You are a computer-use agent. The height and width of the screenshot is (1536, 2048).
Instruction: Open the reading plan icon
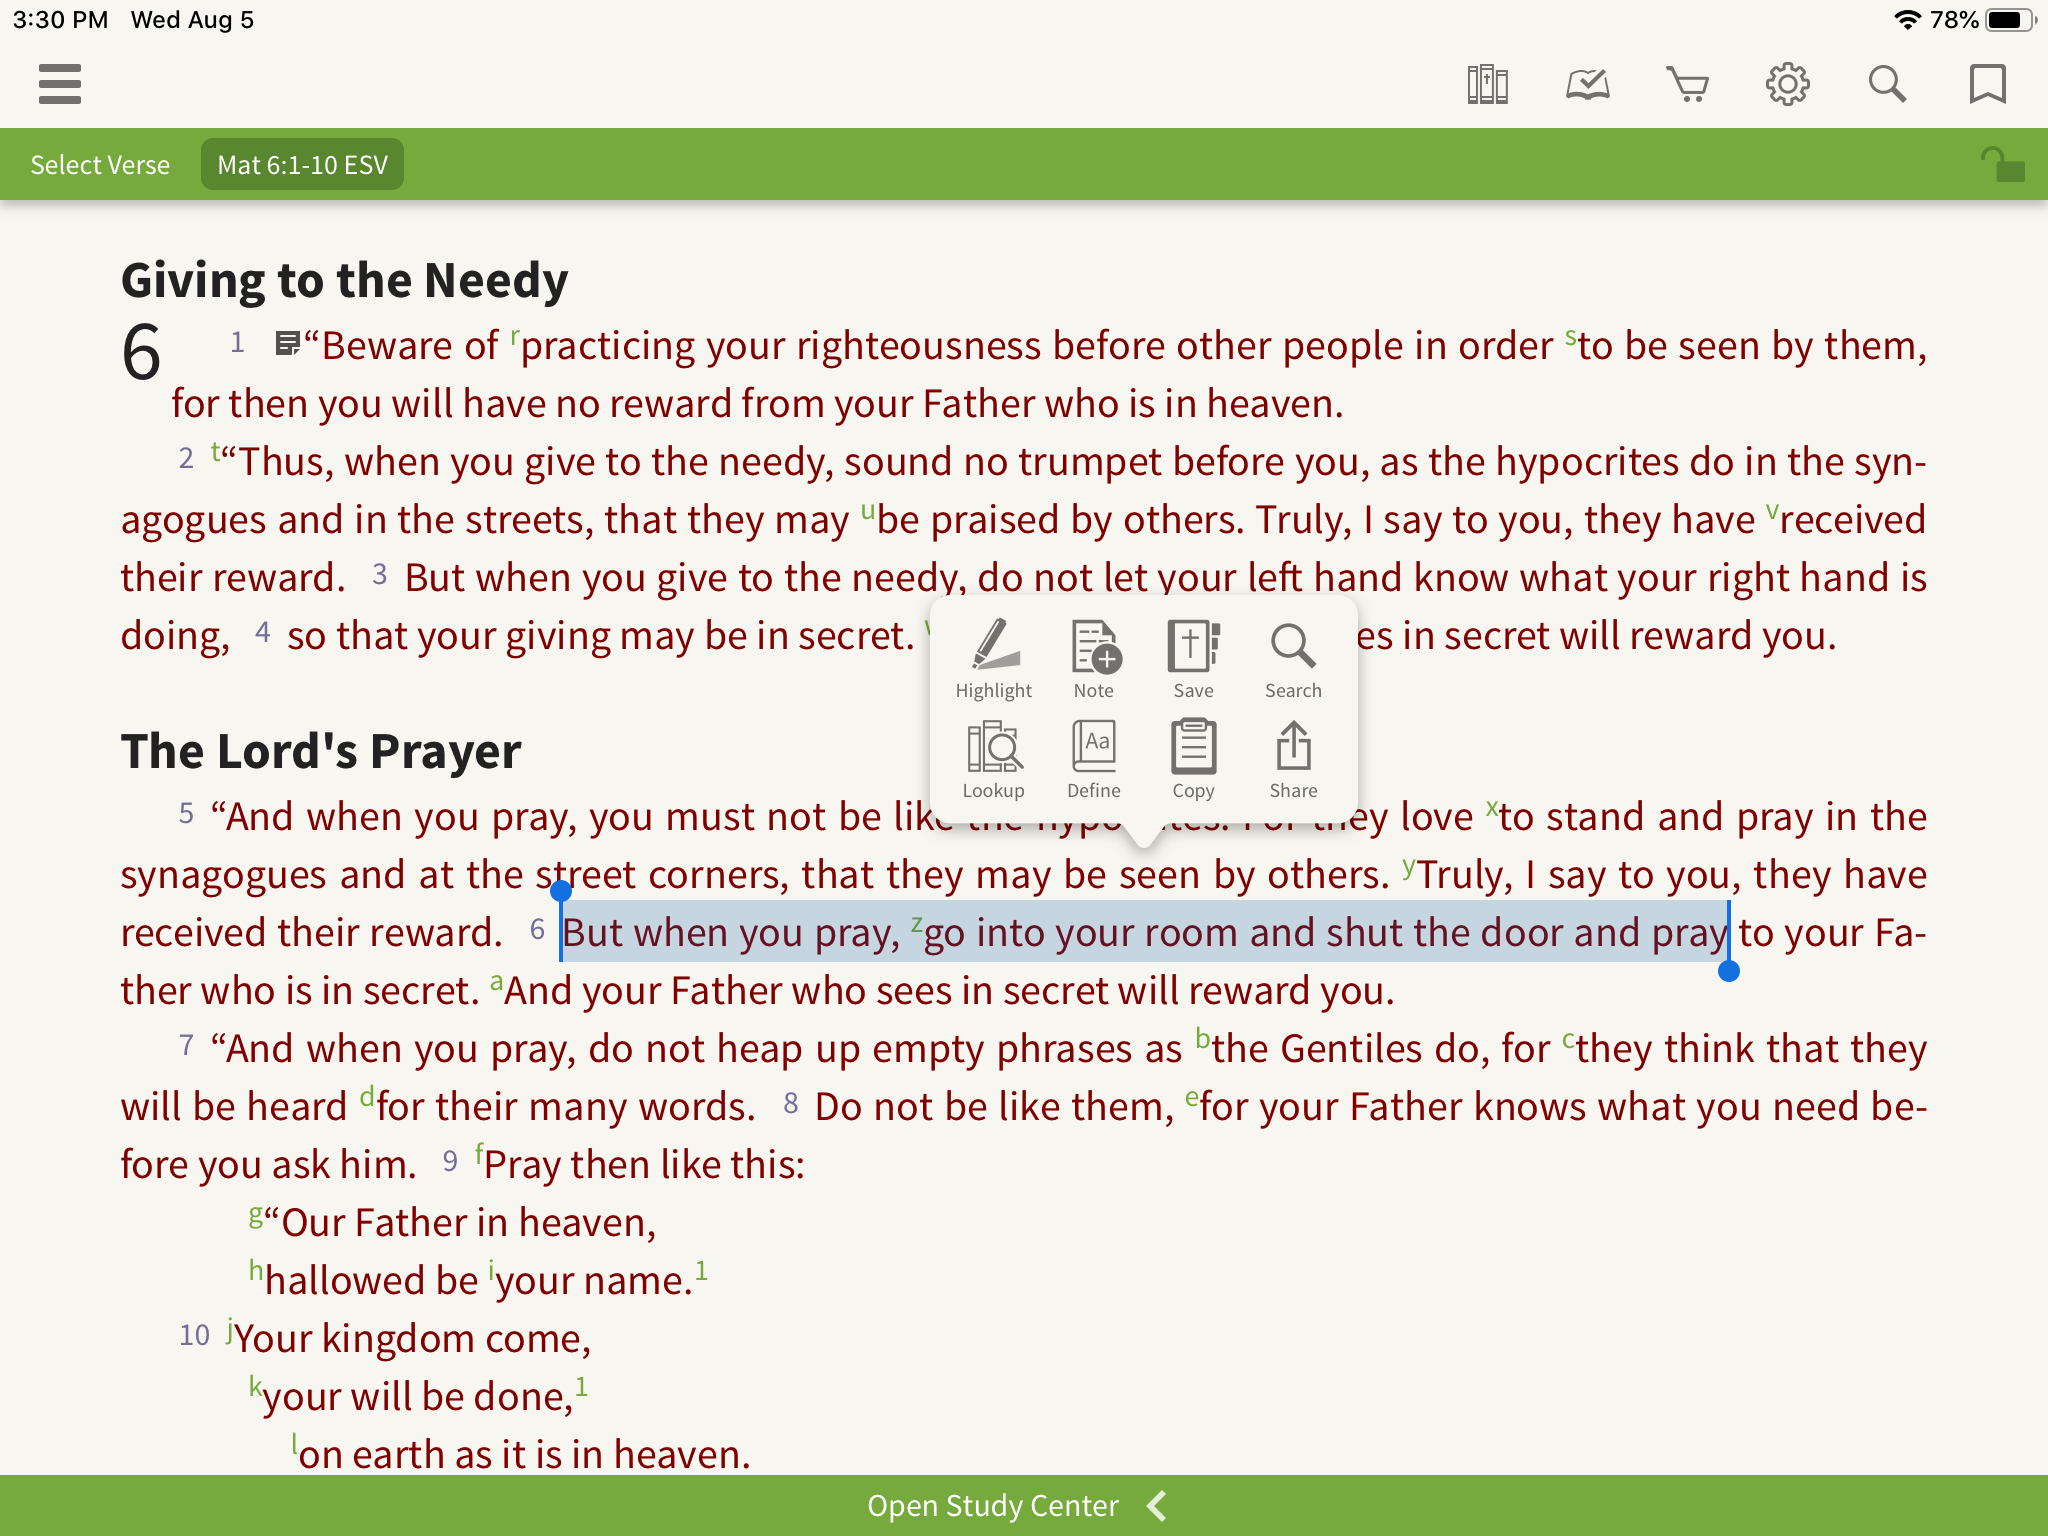point(1587,84)
